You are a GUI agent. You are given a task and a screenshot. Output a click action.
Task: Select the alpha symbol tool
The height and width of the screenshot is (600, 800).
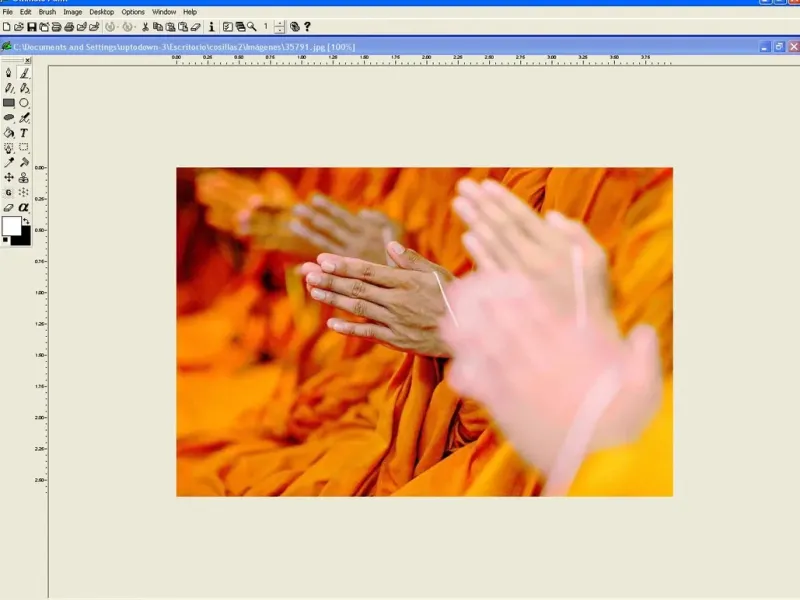click(24, 208)
